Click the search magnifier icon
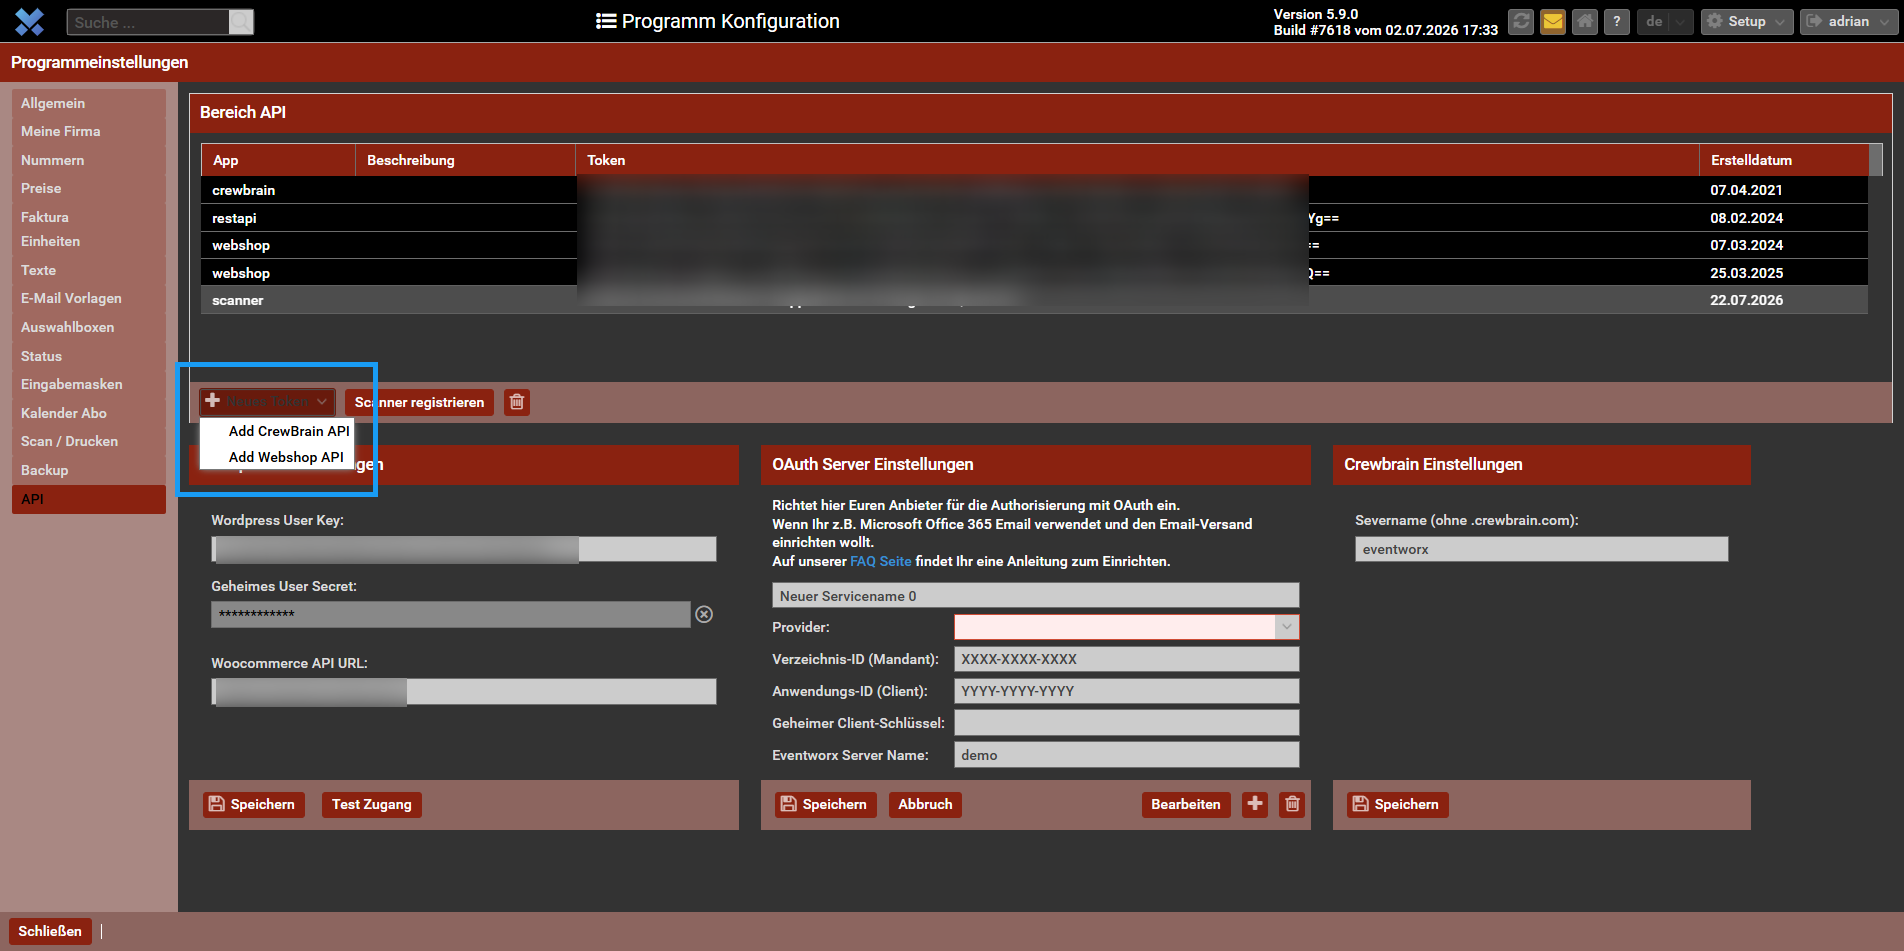The width and height of the screenshot is (1904, 951). pyautogui.click(x=241, y=22)
